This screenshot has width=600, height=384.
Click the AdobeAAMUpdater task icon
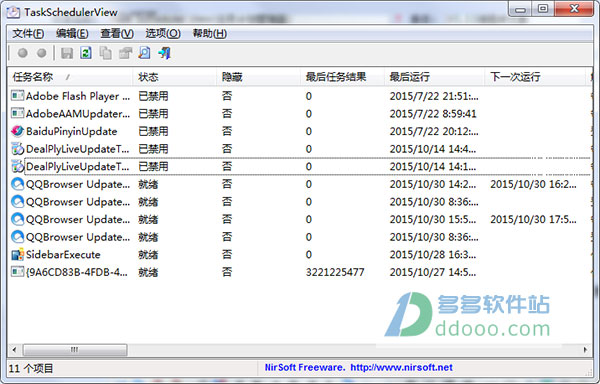click(x=17, y=113)
